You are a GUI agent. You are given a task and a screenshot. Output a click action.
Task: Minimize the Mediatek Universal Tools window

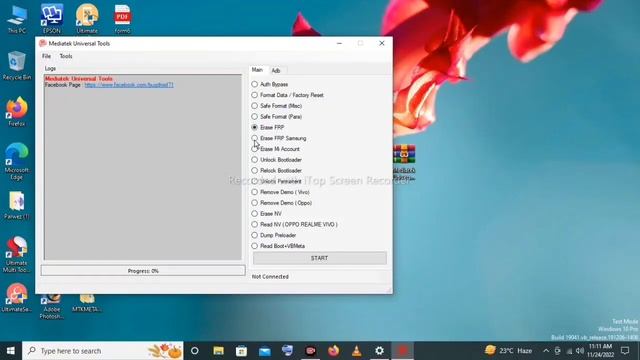pos(339,43)
